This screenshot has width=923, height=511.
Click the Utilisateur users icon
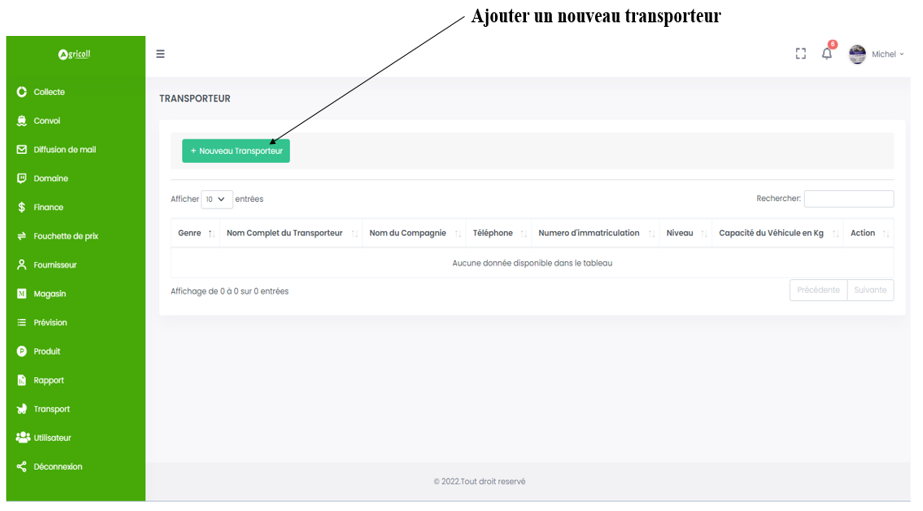tap(23, 438)
